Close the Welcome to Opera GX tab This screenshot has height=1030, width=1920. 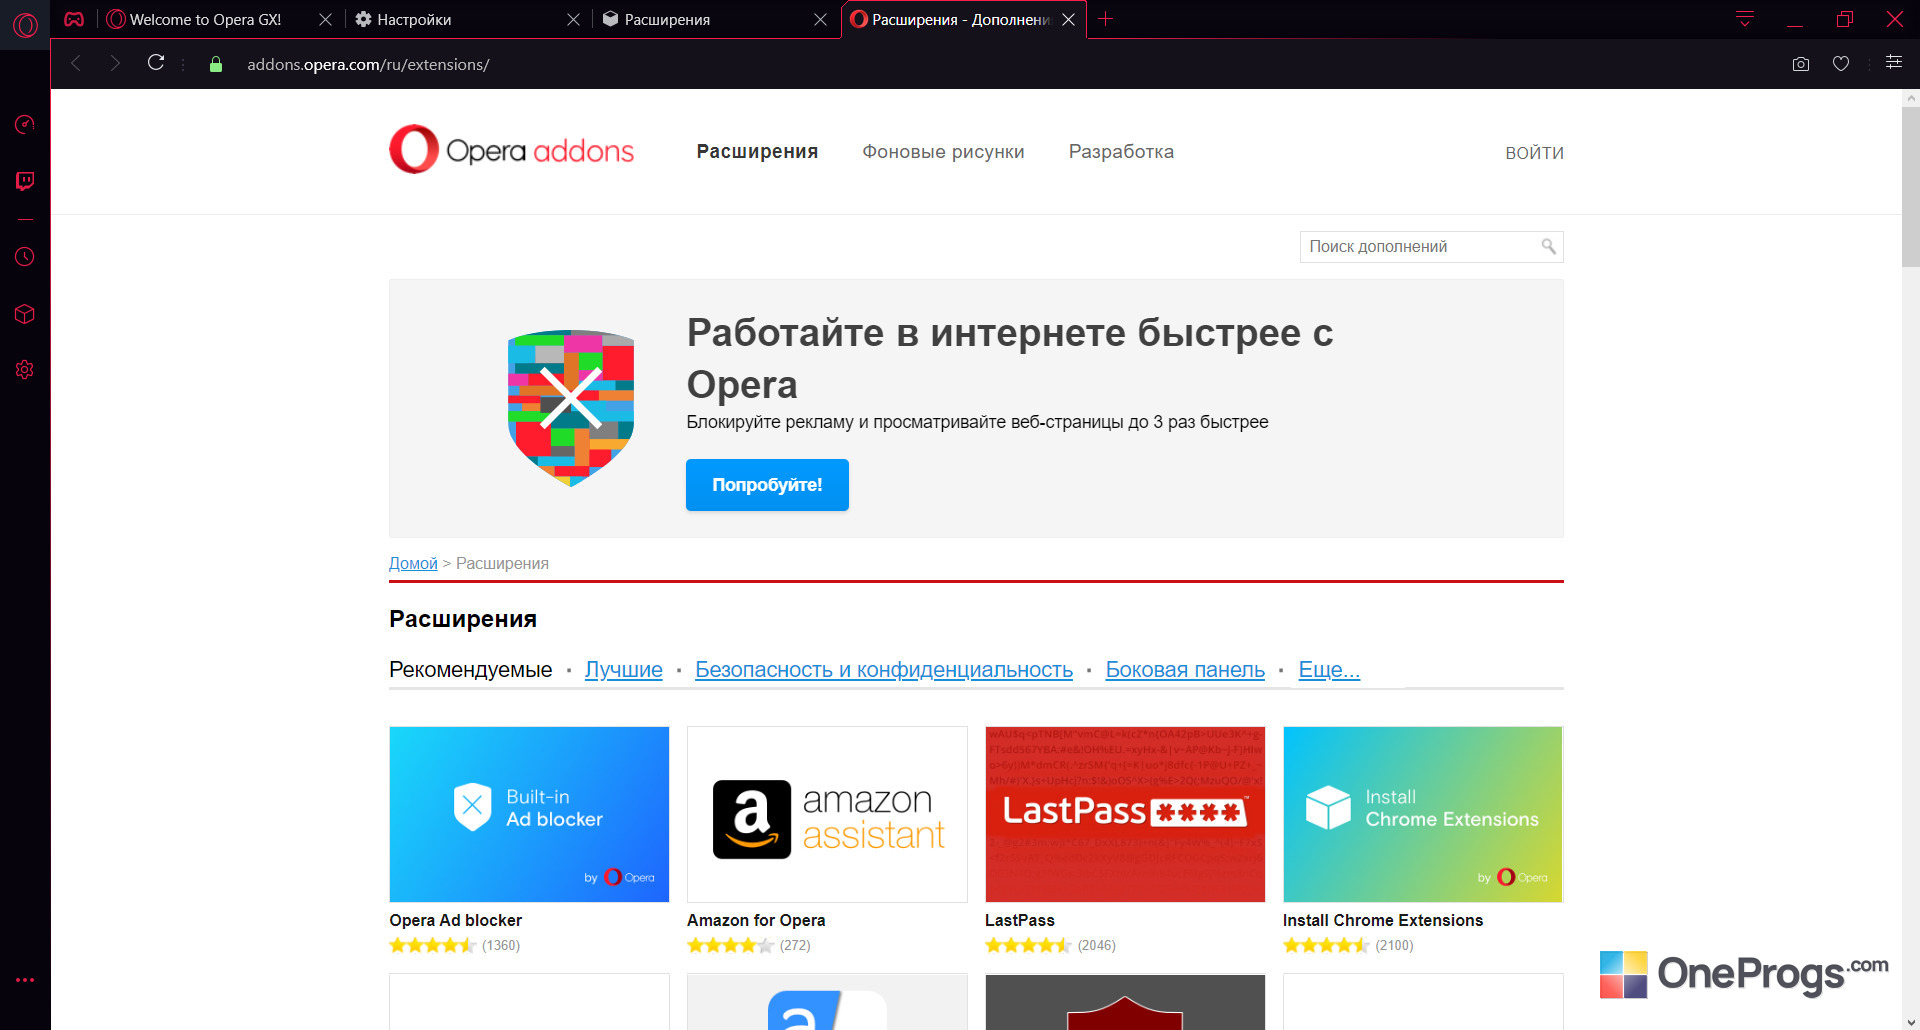[325, 19]
